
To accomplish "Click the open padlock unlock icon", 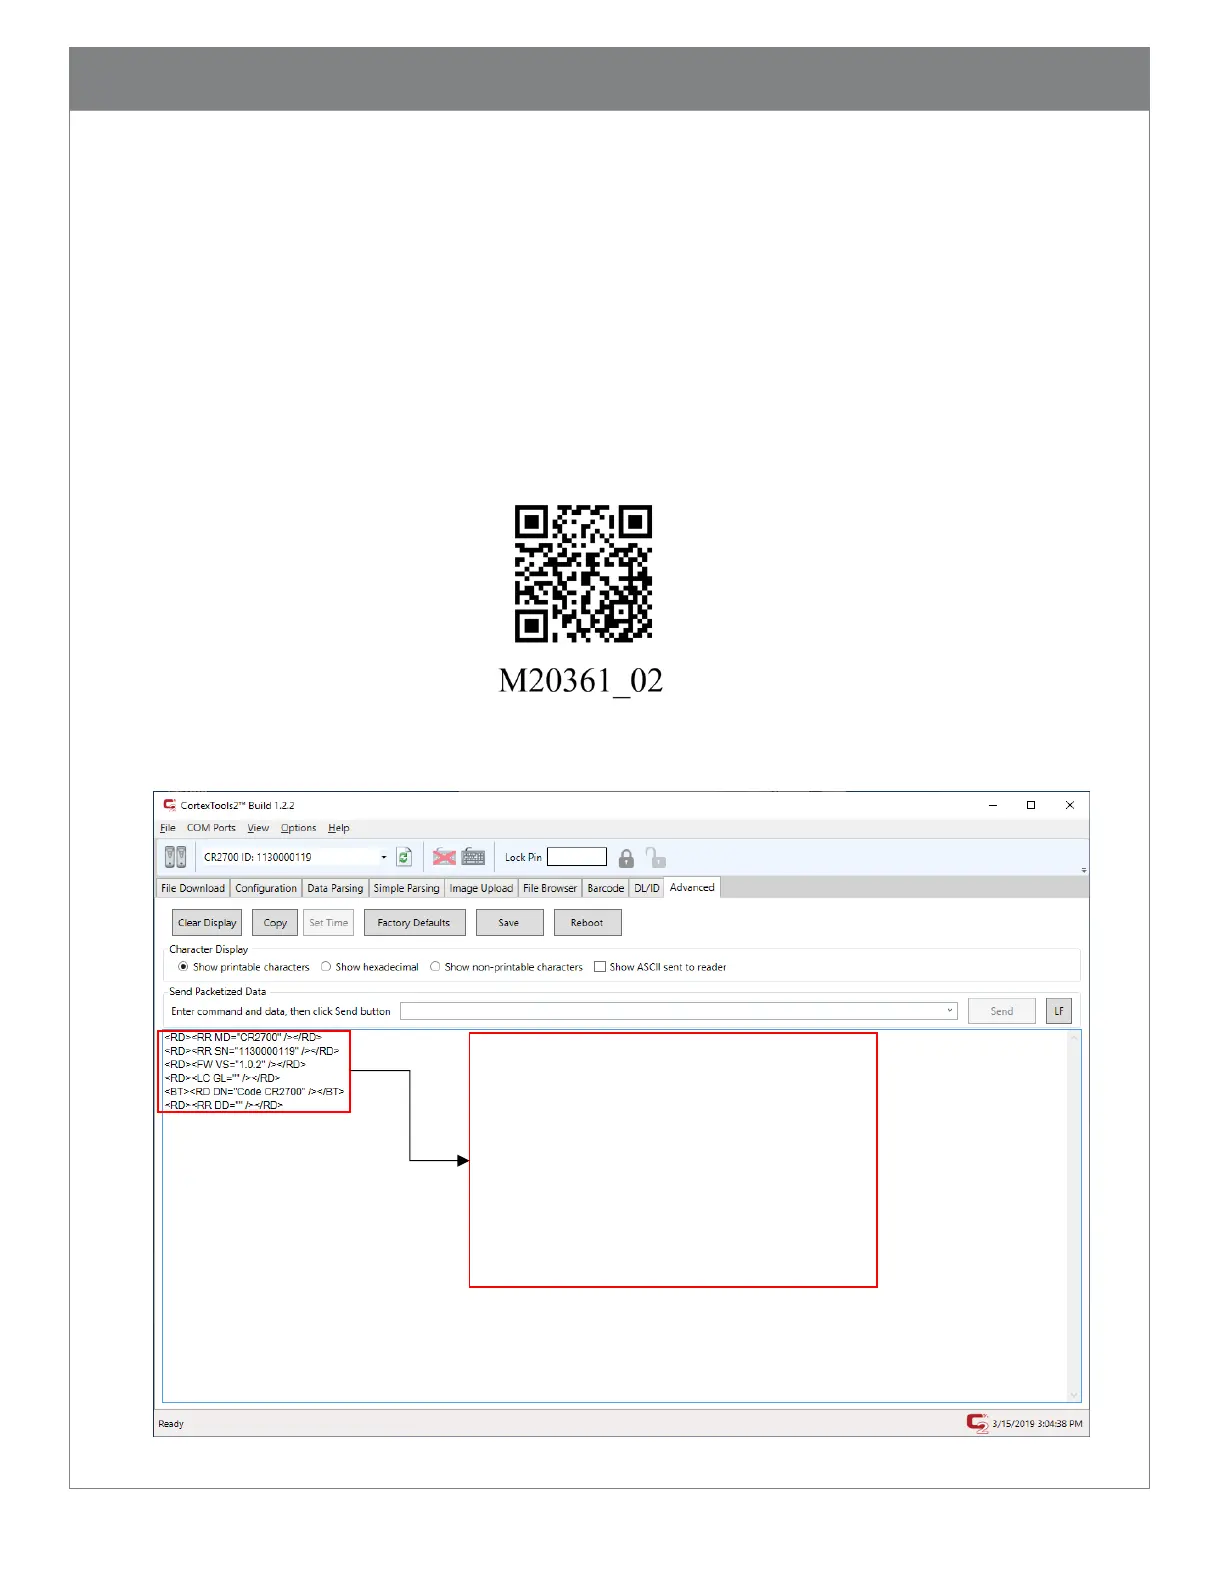I will click(x=655, y=858).
